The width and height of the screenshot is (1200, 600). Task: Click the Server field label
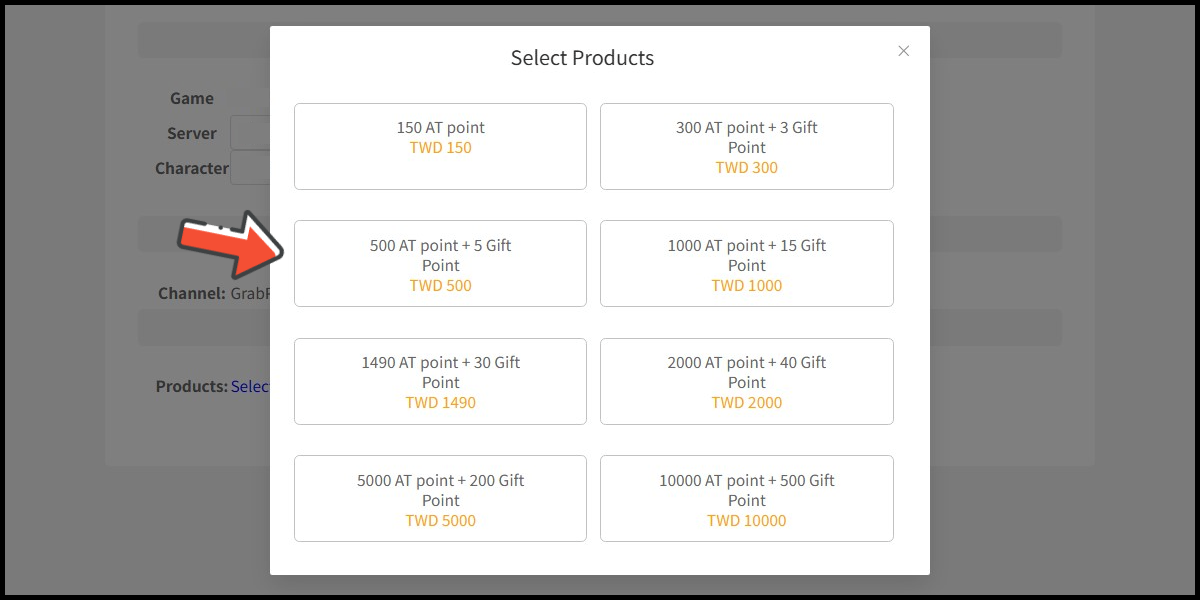[x=192, y=133]
